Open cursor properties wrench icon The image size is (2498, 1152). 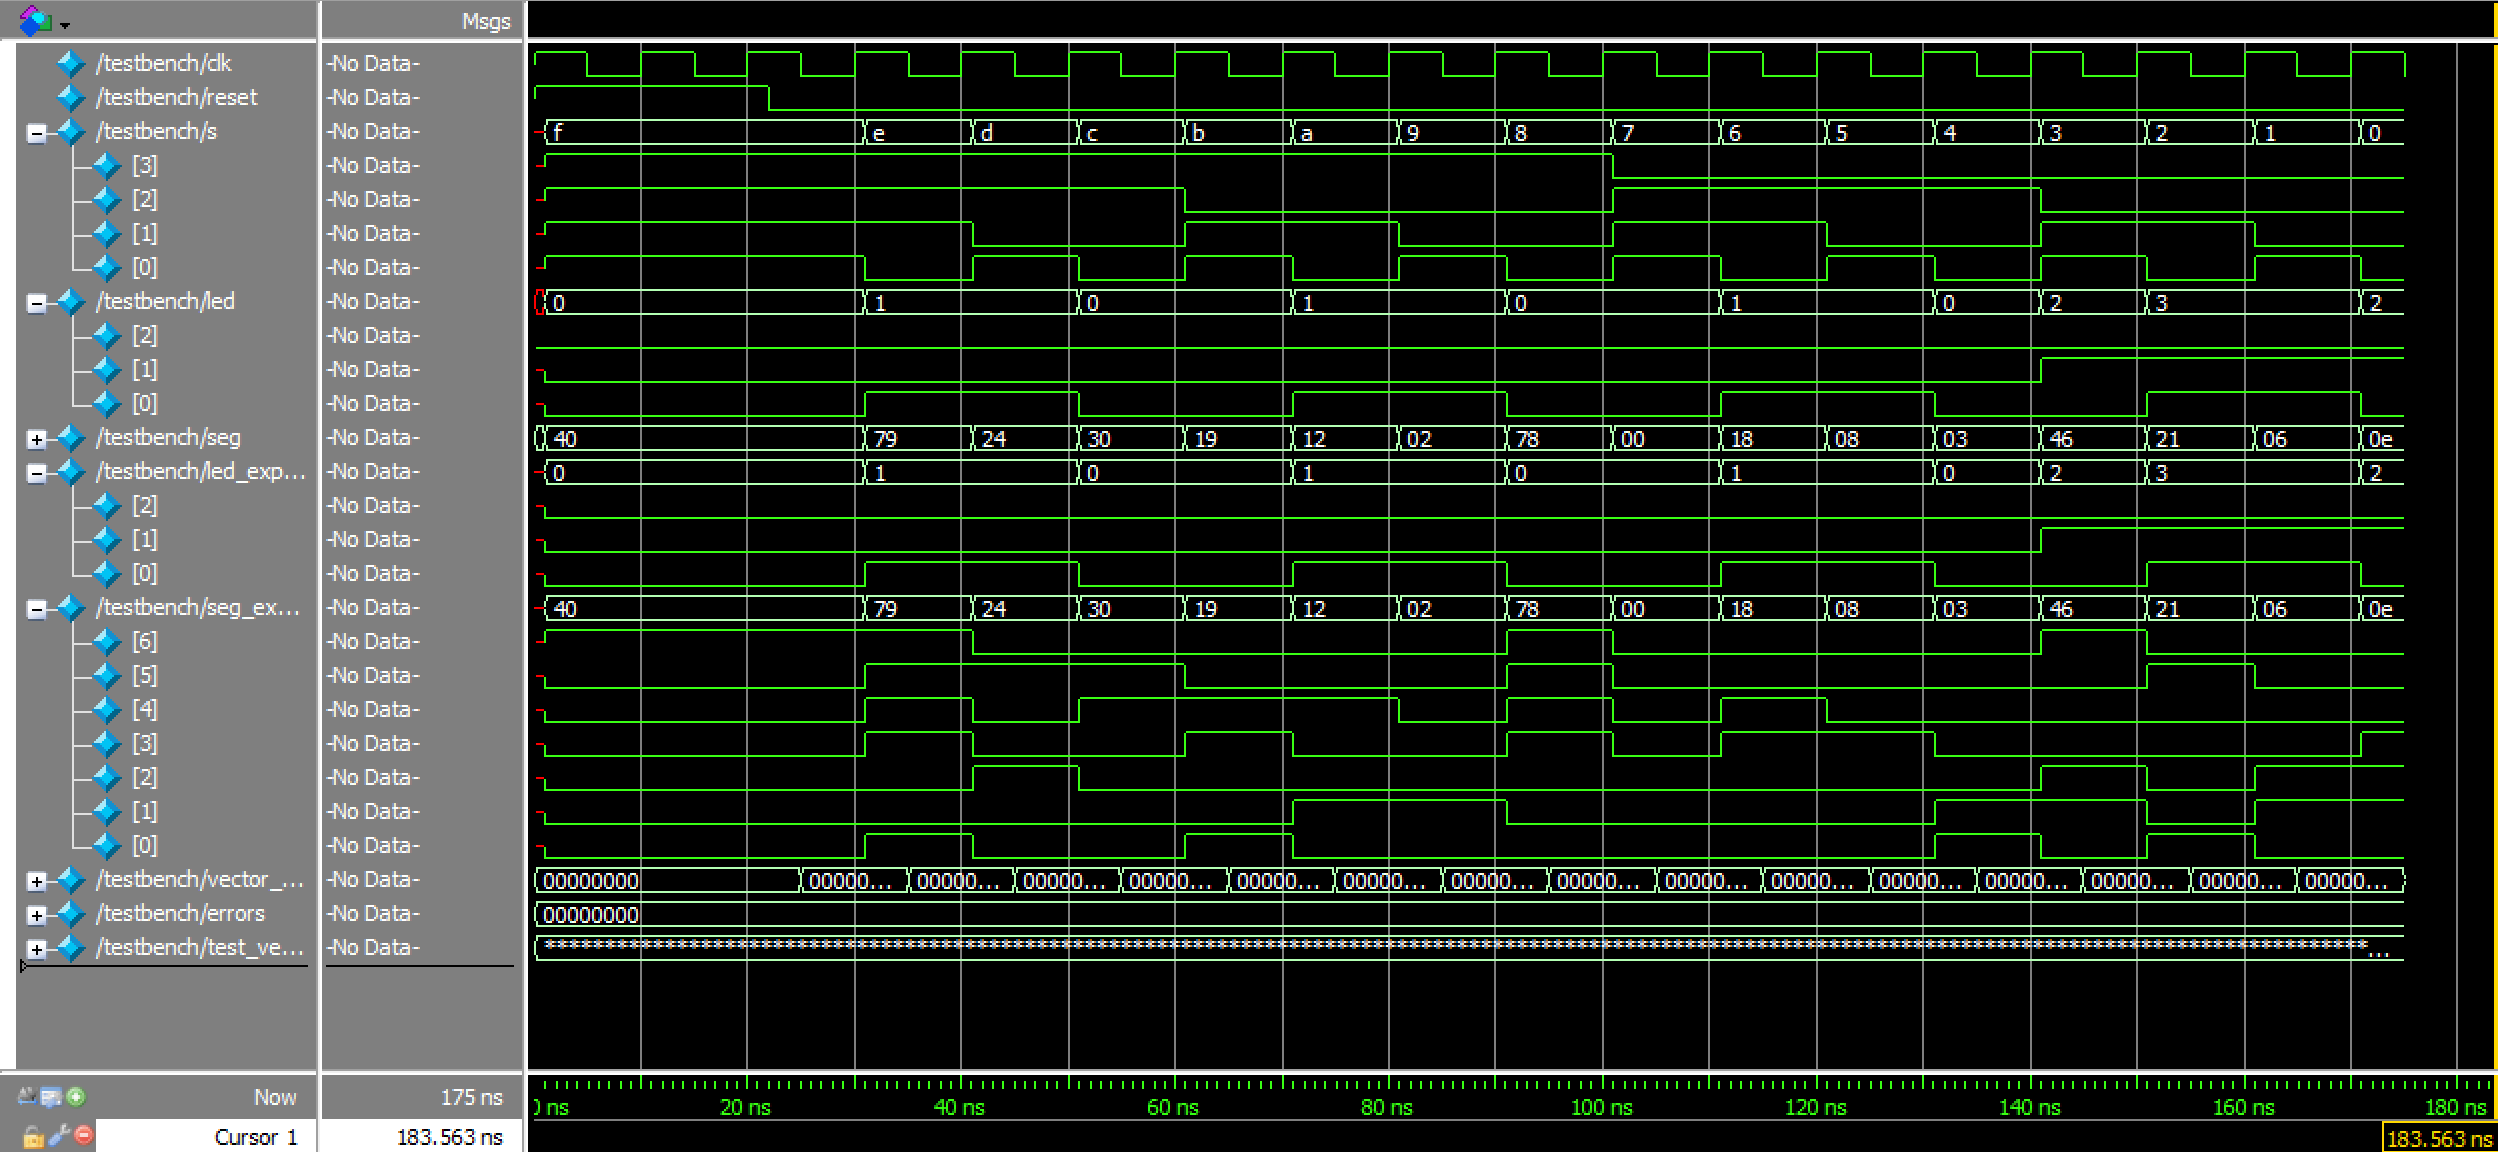point(59,1135)
